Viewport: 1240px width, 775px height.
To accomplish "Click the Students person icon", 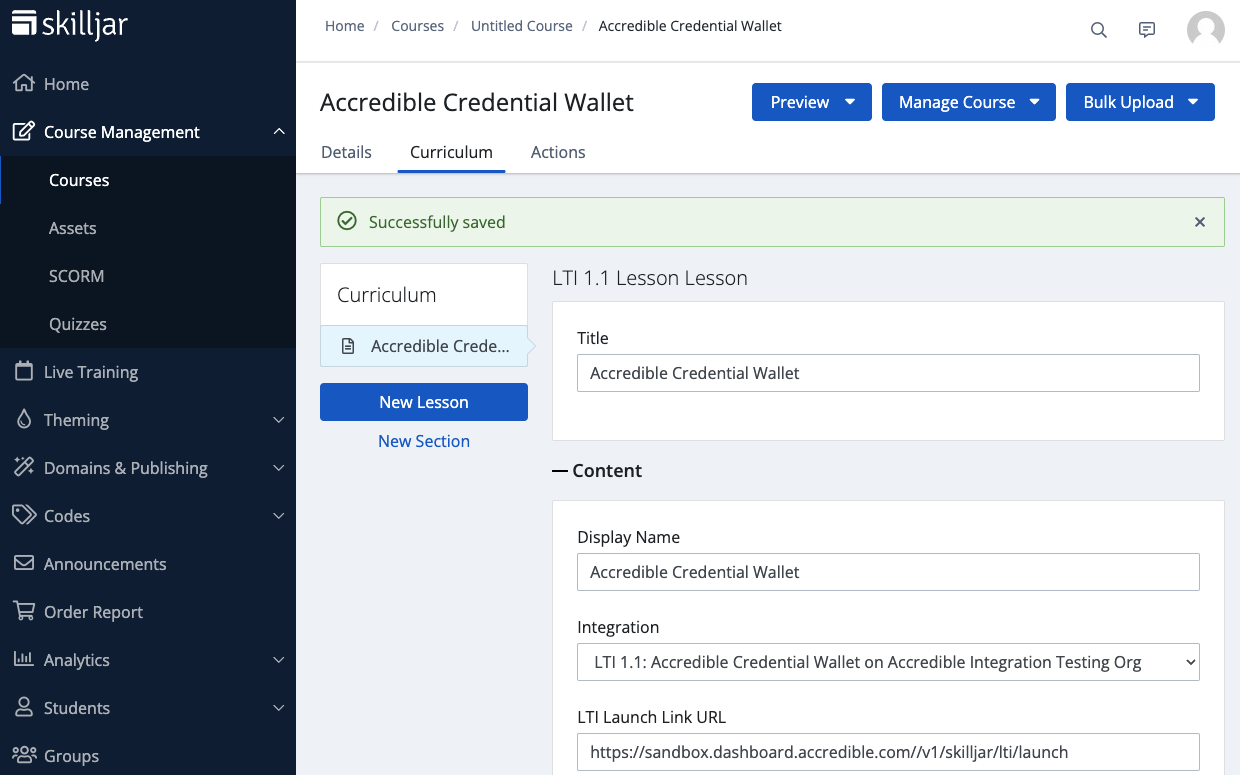I will (24, 708).
